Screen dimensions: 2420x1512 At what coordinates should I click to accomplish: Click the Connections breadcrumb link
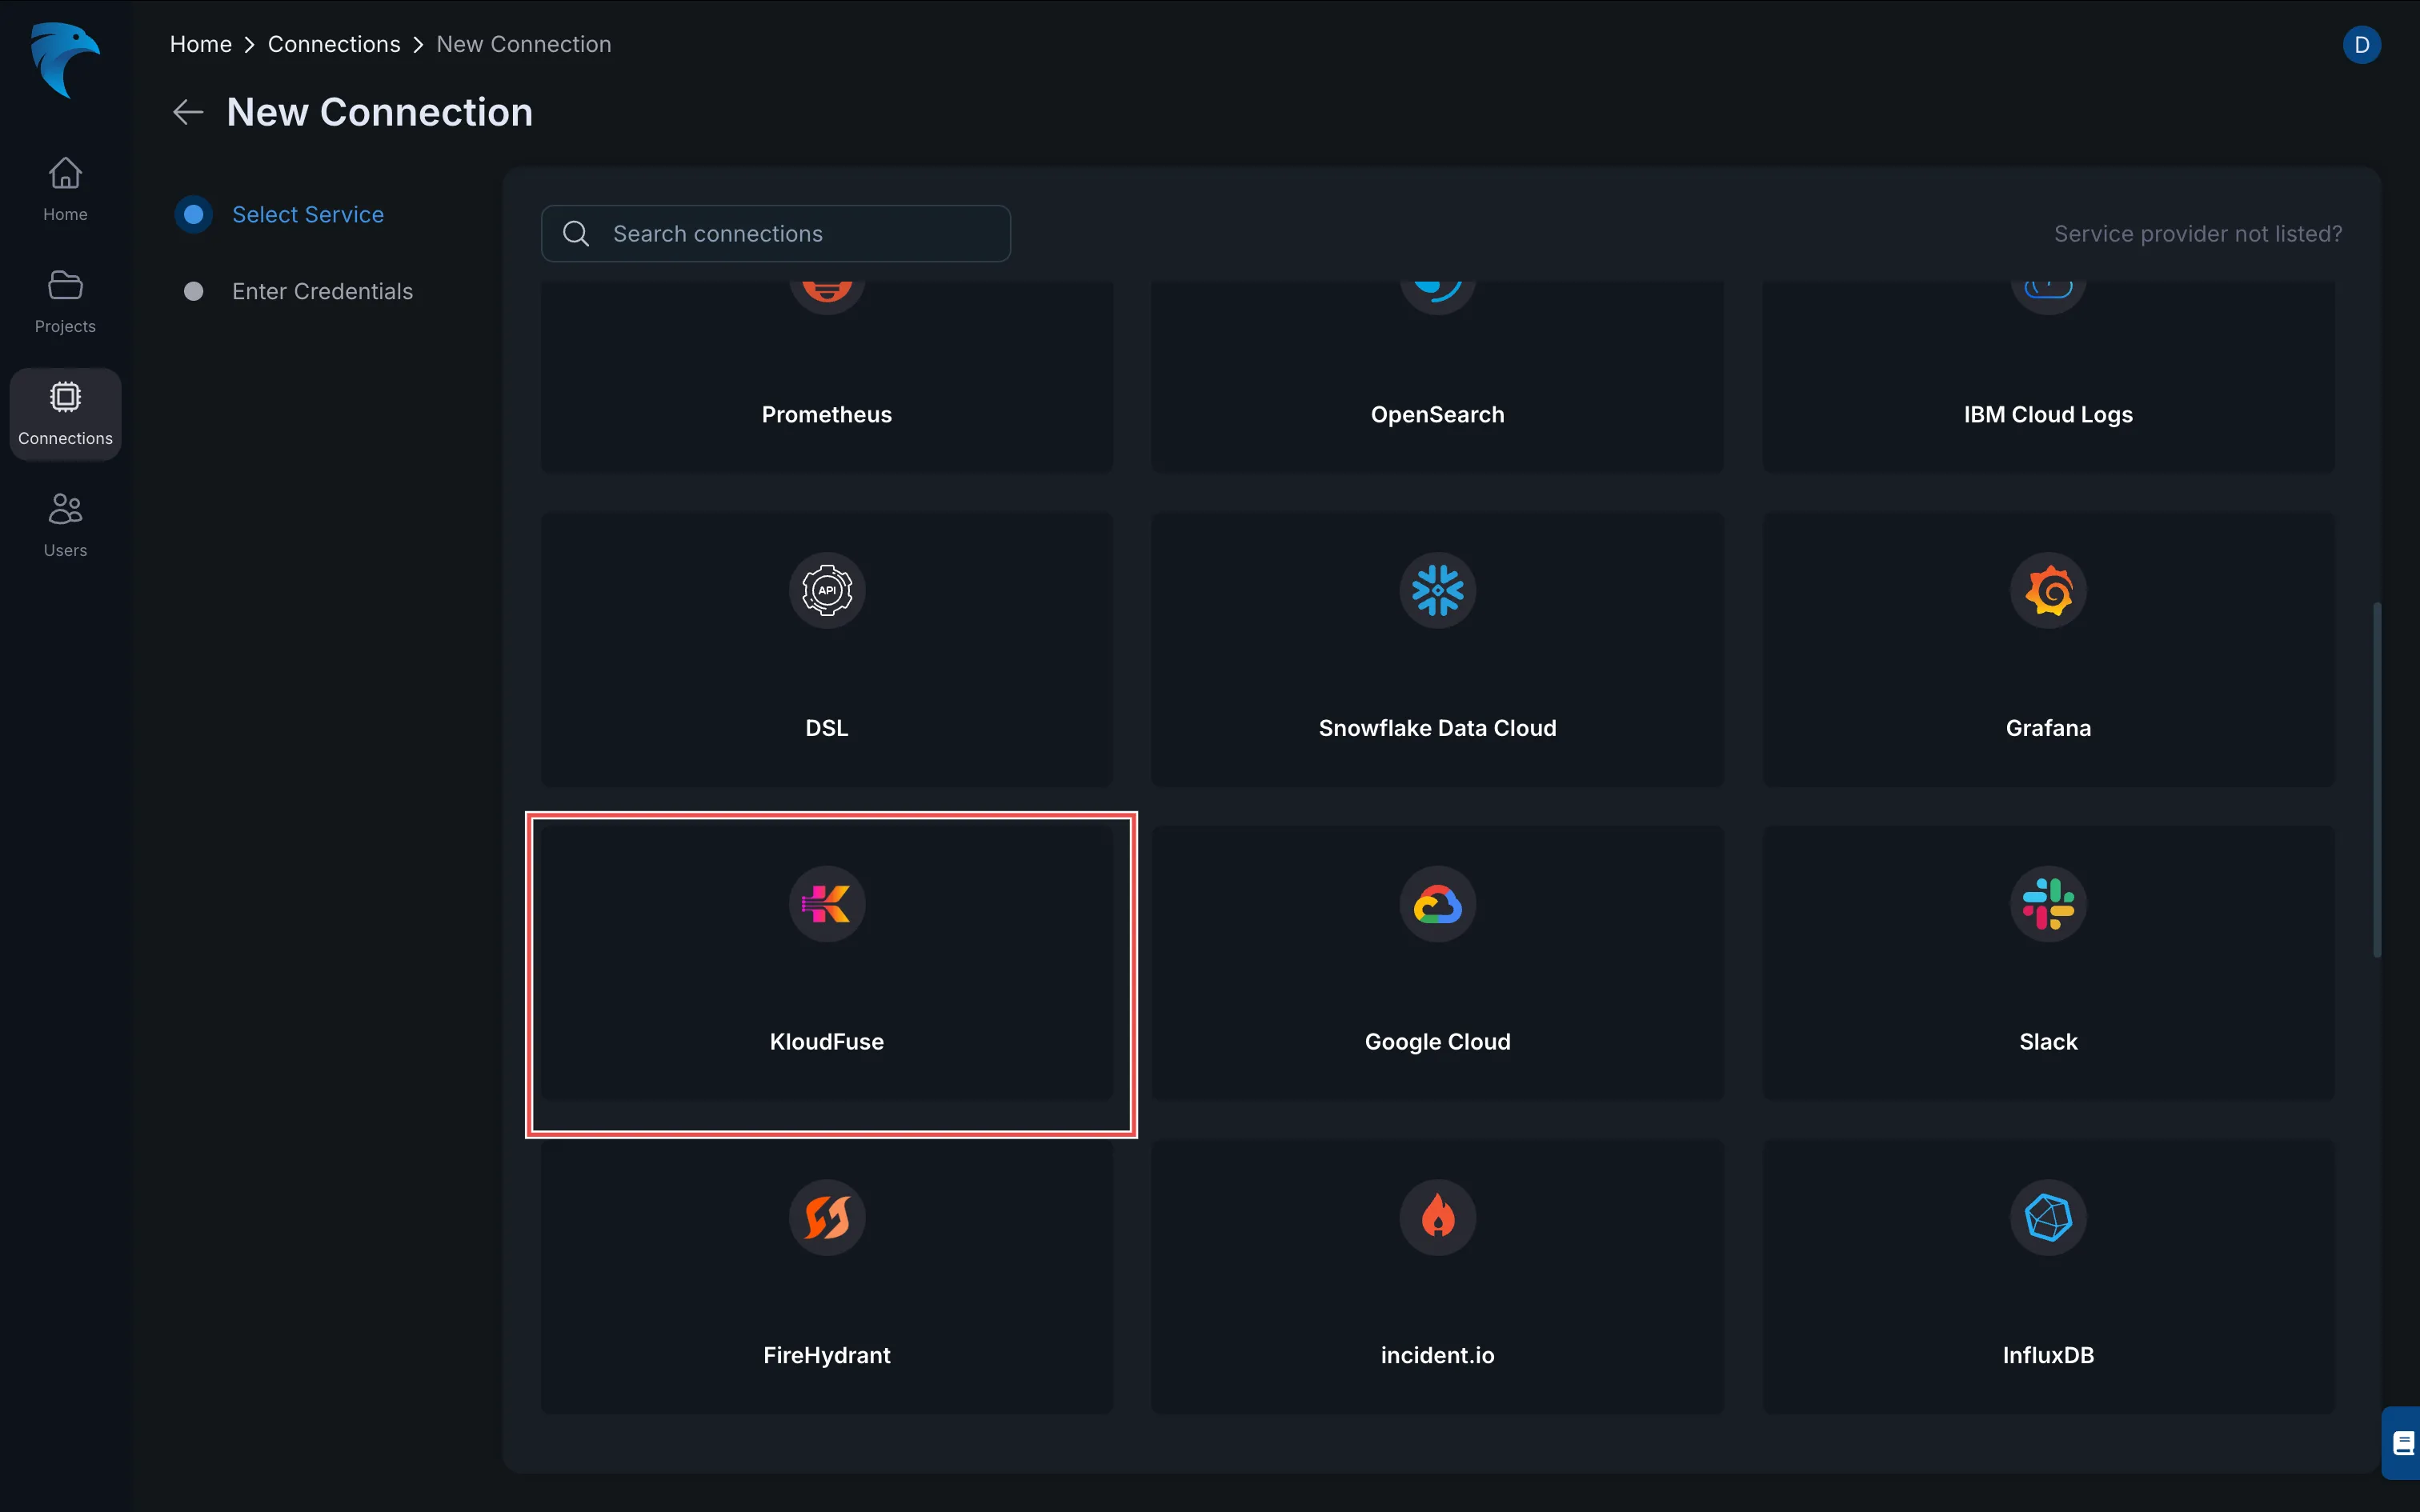tap(334, 44)
